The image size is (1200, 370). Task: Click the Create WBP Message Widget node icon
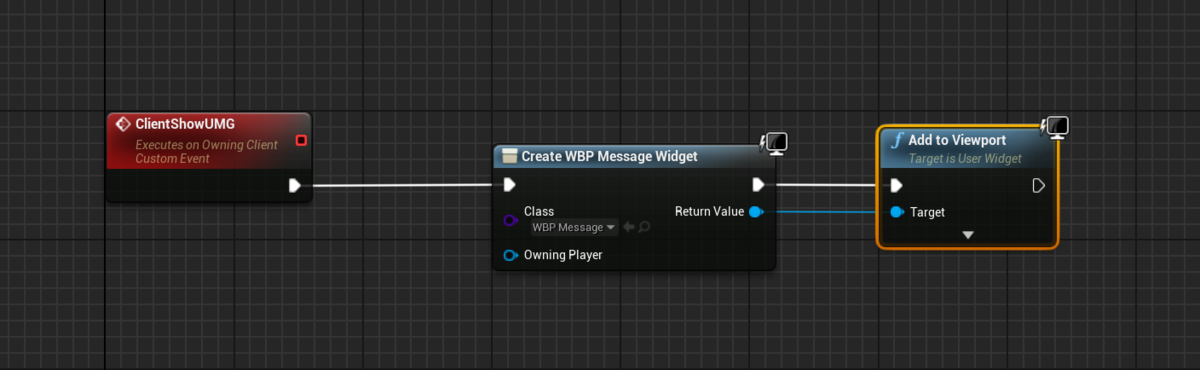509,157
